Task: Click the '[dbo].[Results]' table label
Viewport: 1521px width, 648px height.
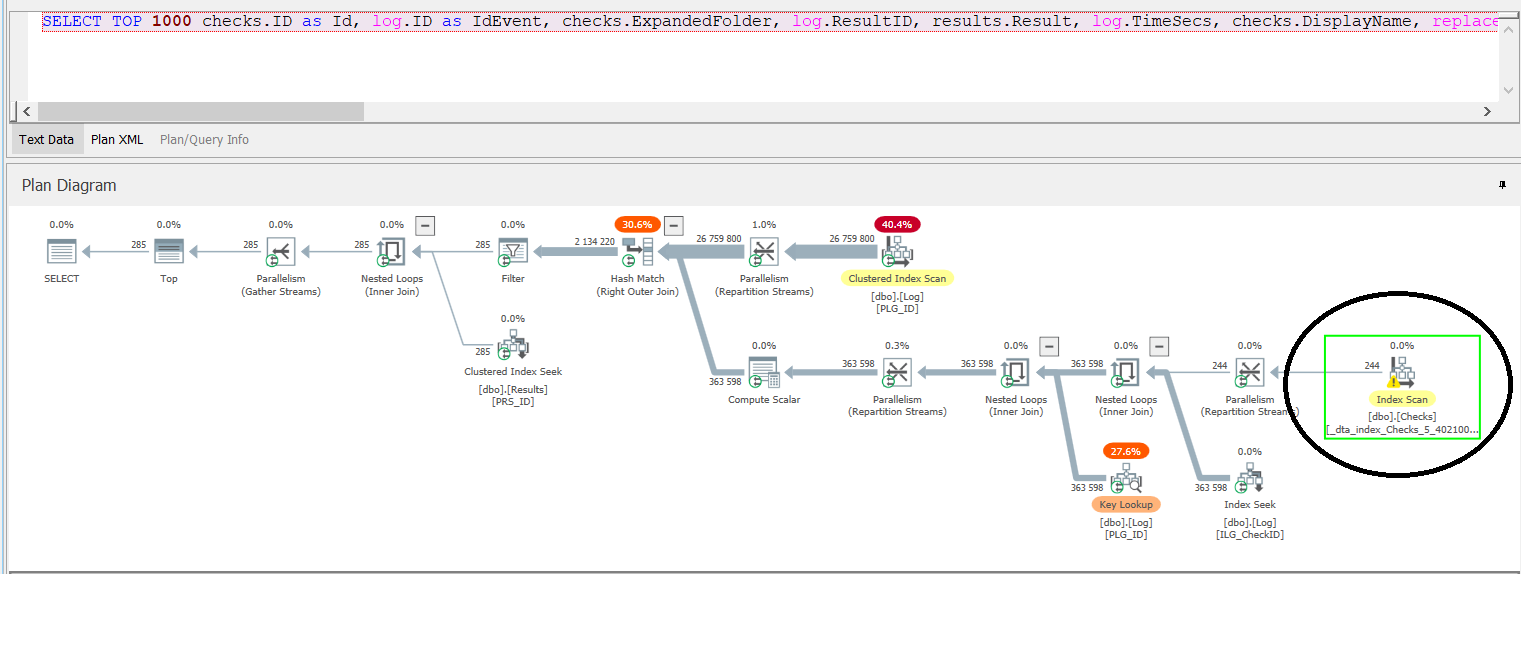Action: 513,390
